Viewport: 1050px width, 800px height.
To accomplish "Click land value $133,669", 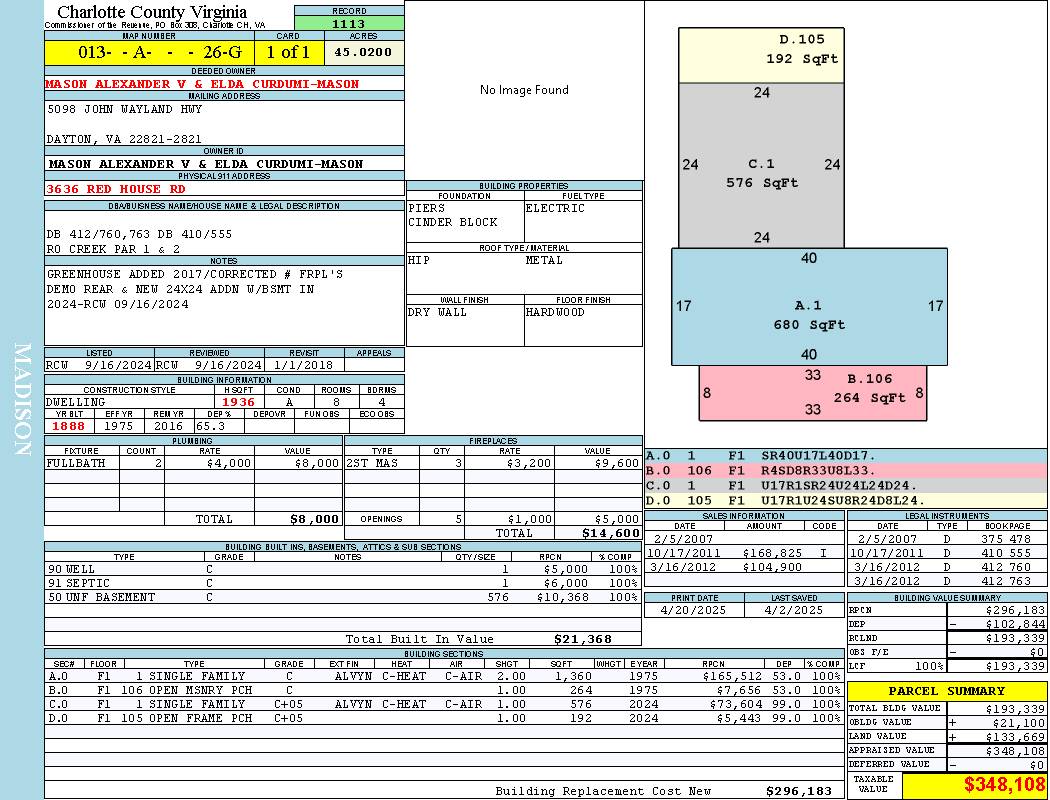I will pos(1015,737).
